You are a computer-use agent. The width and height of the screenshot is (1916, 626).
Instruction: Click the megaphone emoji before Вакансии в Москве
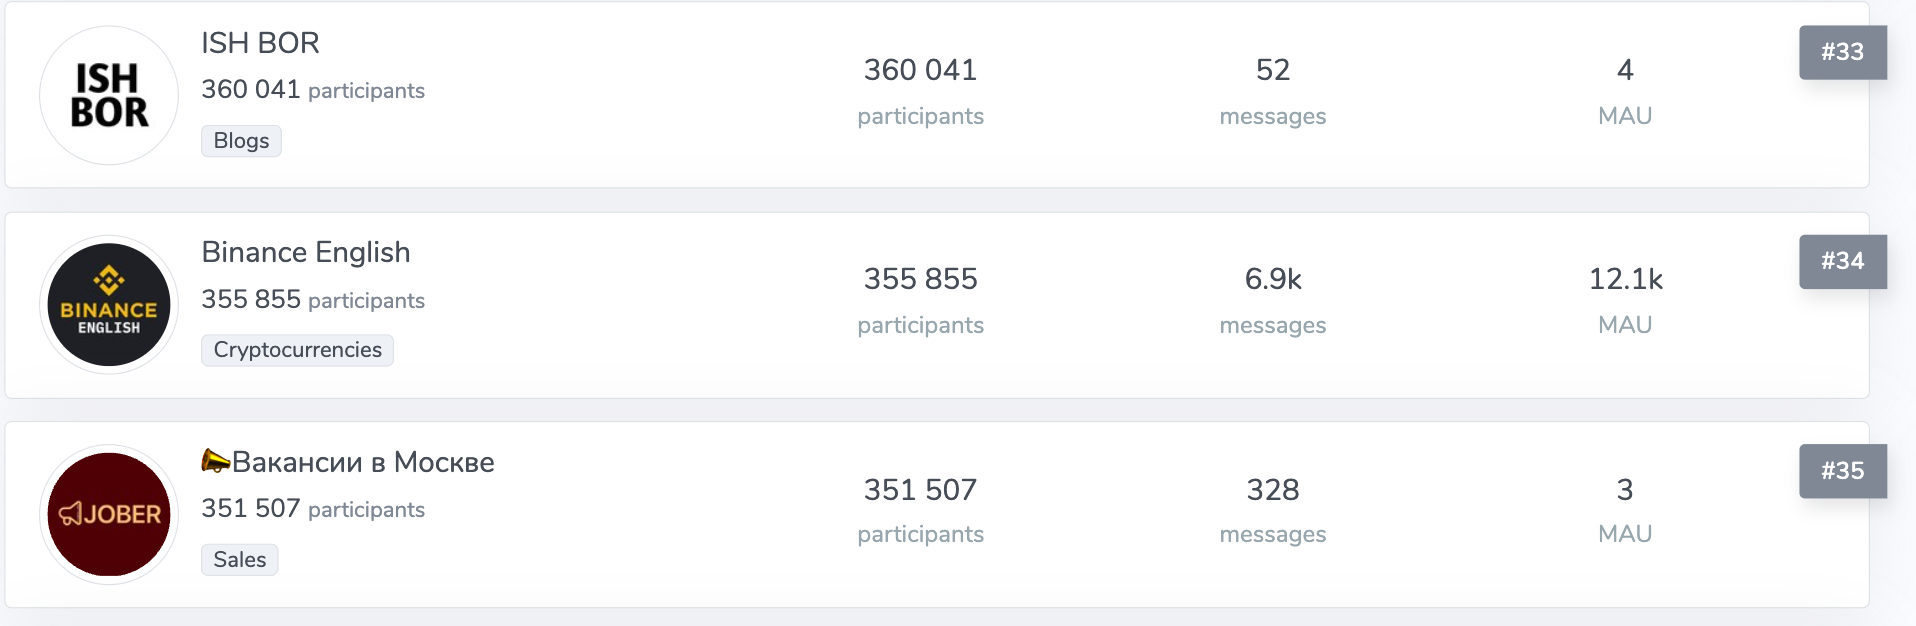(x=215, y=461)
